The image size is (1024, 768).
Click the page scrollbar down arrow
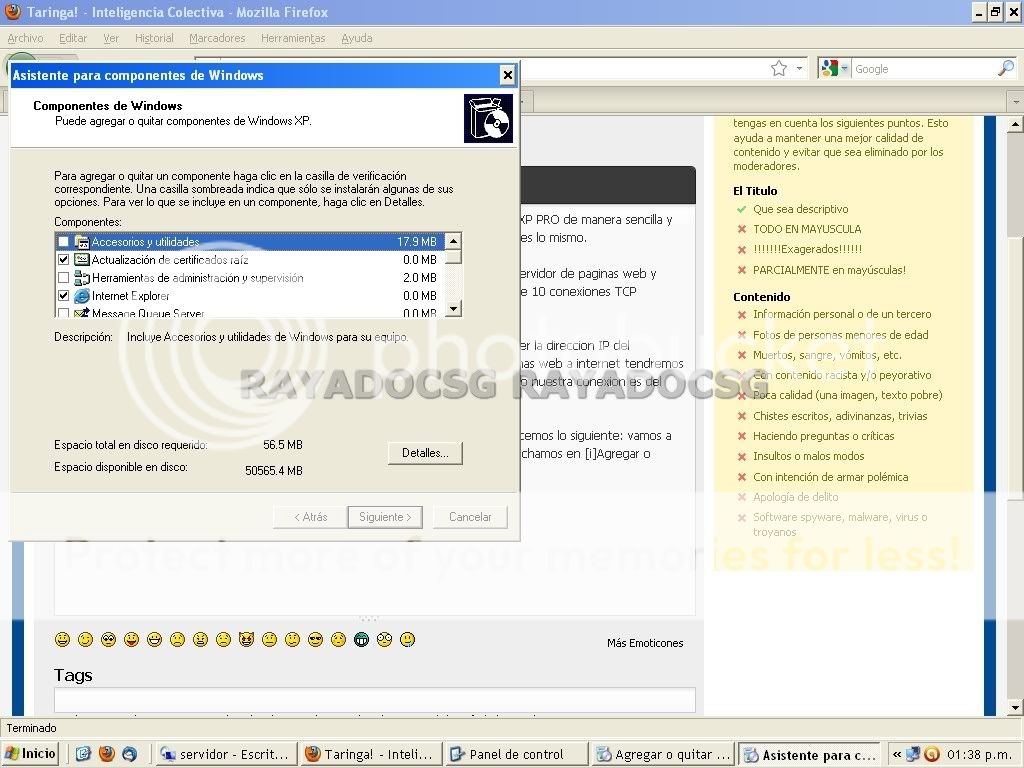tap(1015, 707)
